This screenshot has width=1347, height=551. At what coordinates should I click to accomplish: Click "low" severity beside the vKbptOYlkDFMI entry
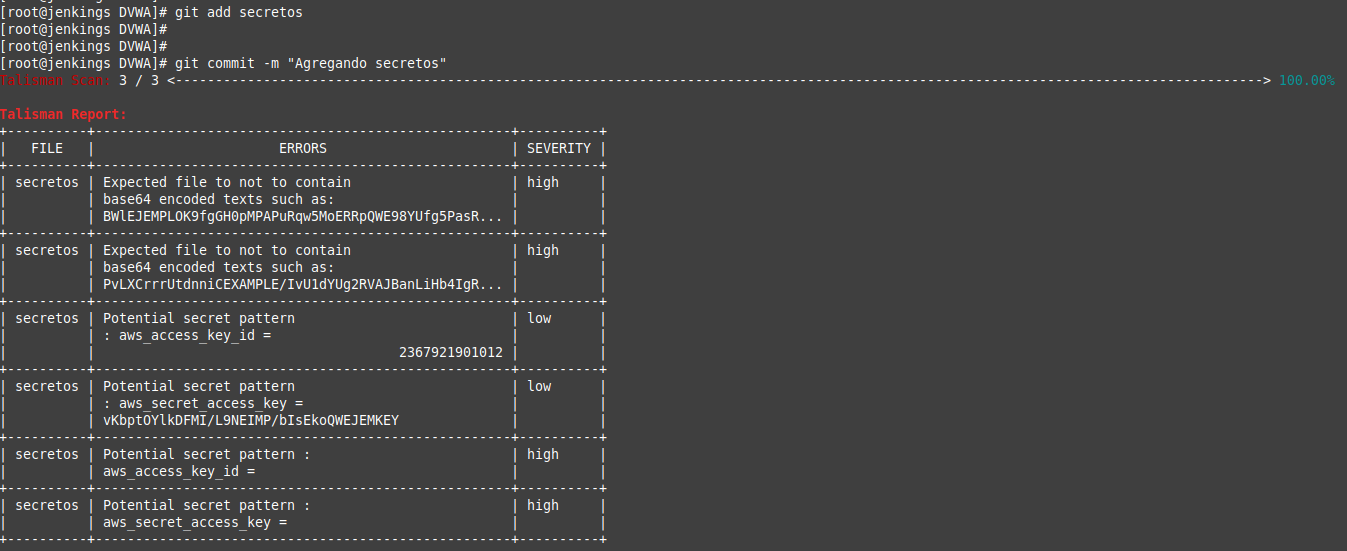click(539, 386)
